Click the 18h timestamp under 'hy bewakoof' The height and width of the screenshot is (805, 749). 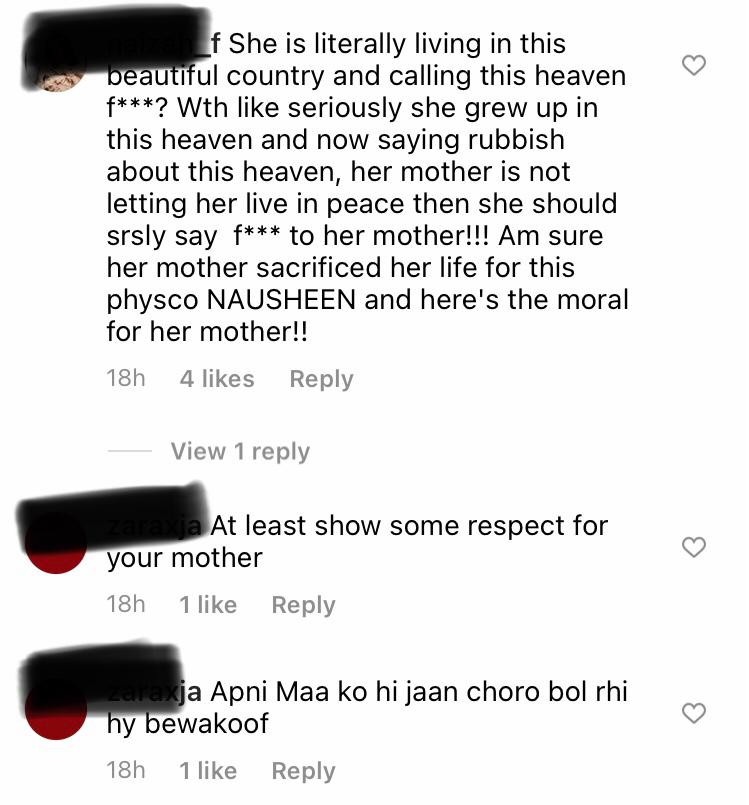126,771
